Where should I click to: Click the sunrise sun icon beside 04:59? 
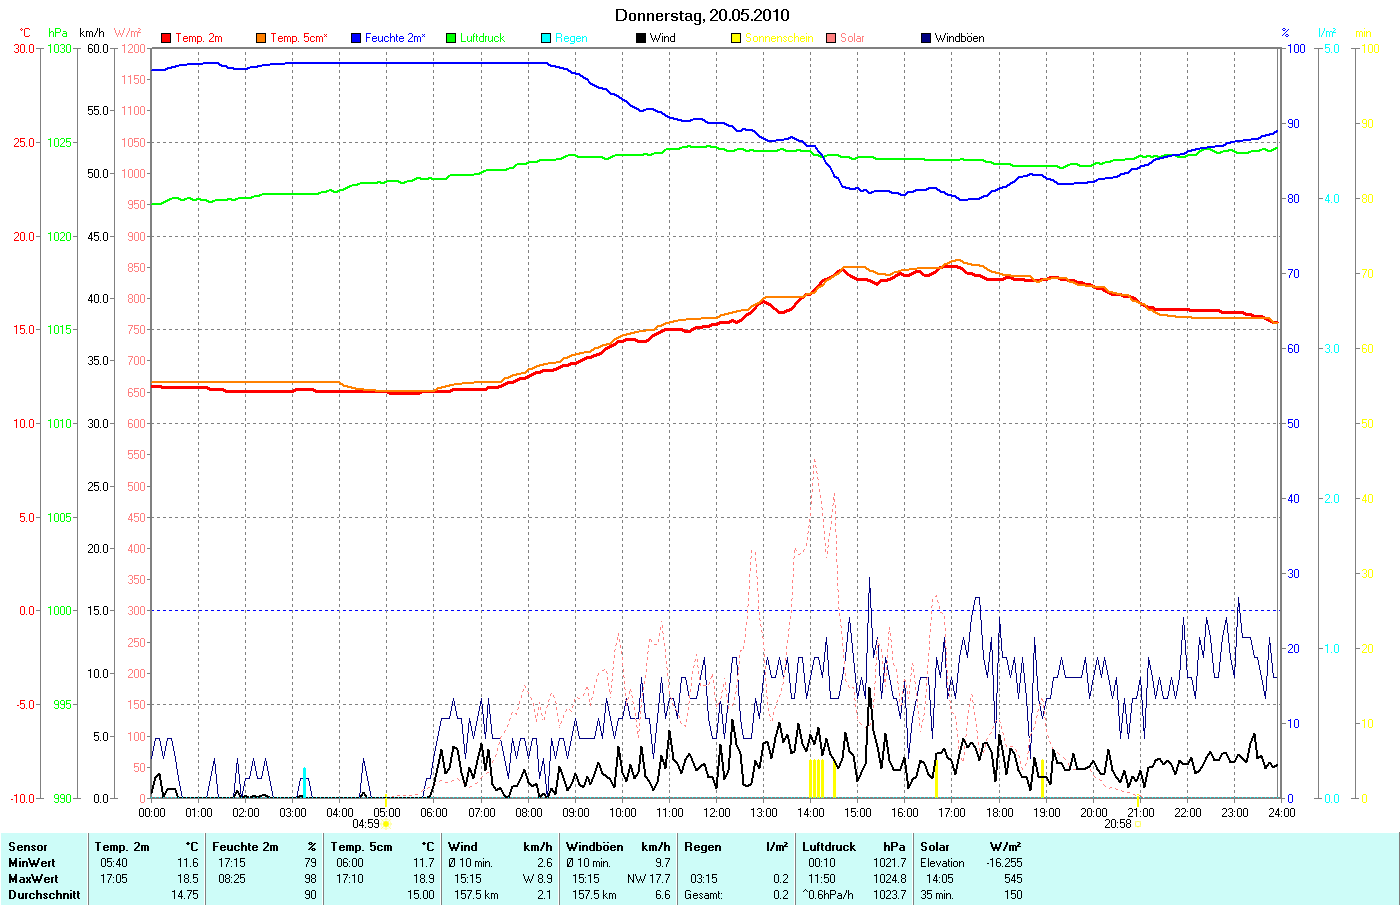[387, 824]
